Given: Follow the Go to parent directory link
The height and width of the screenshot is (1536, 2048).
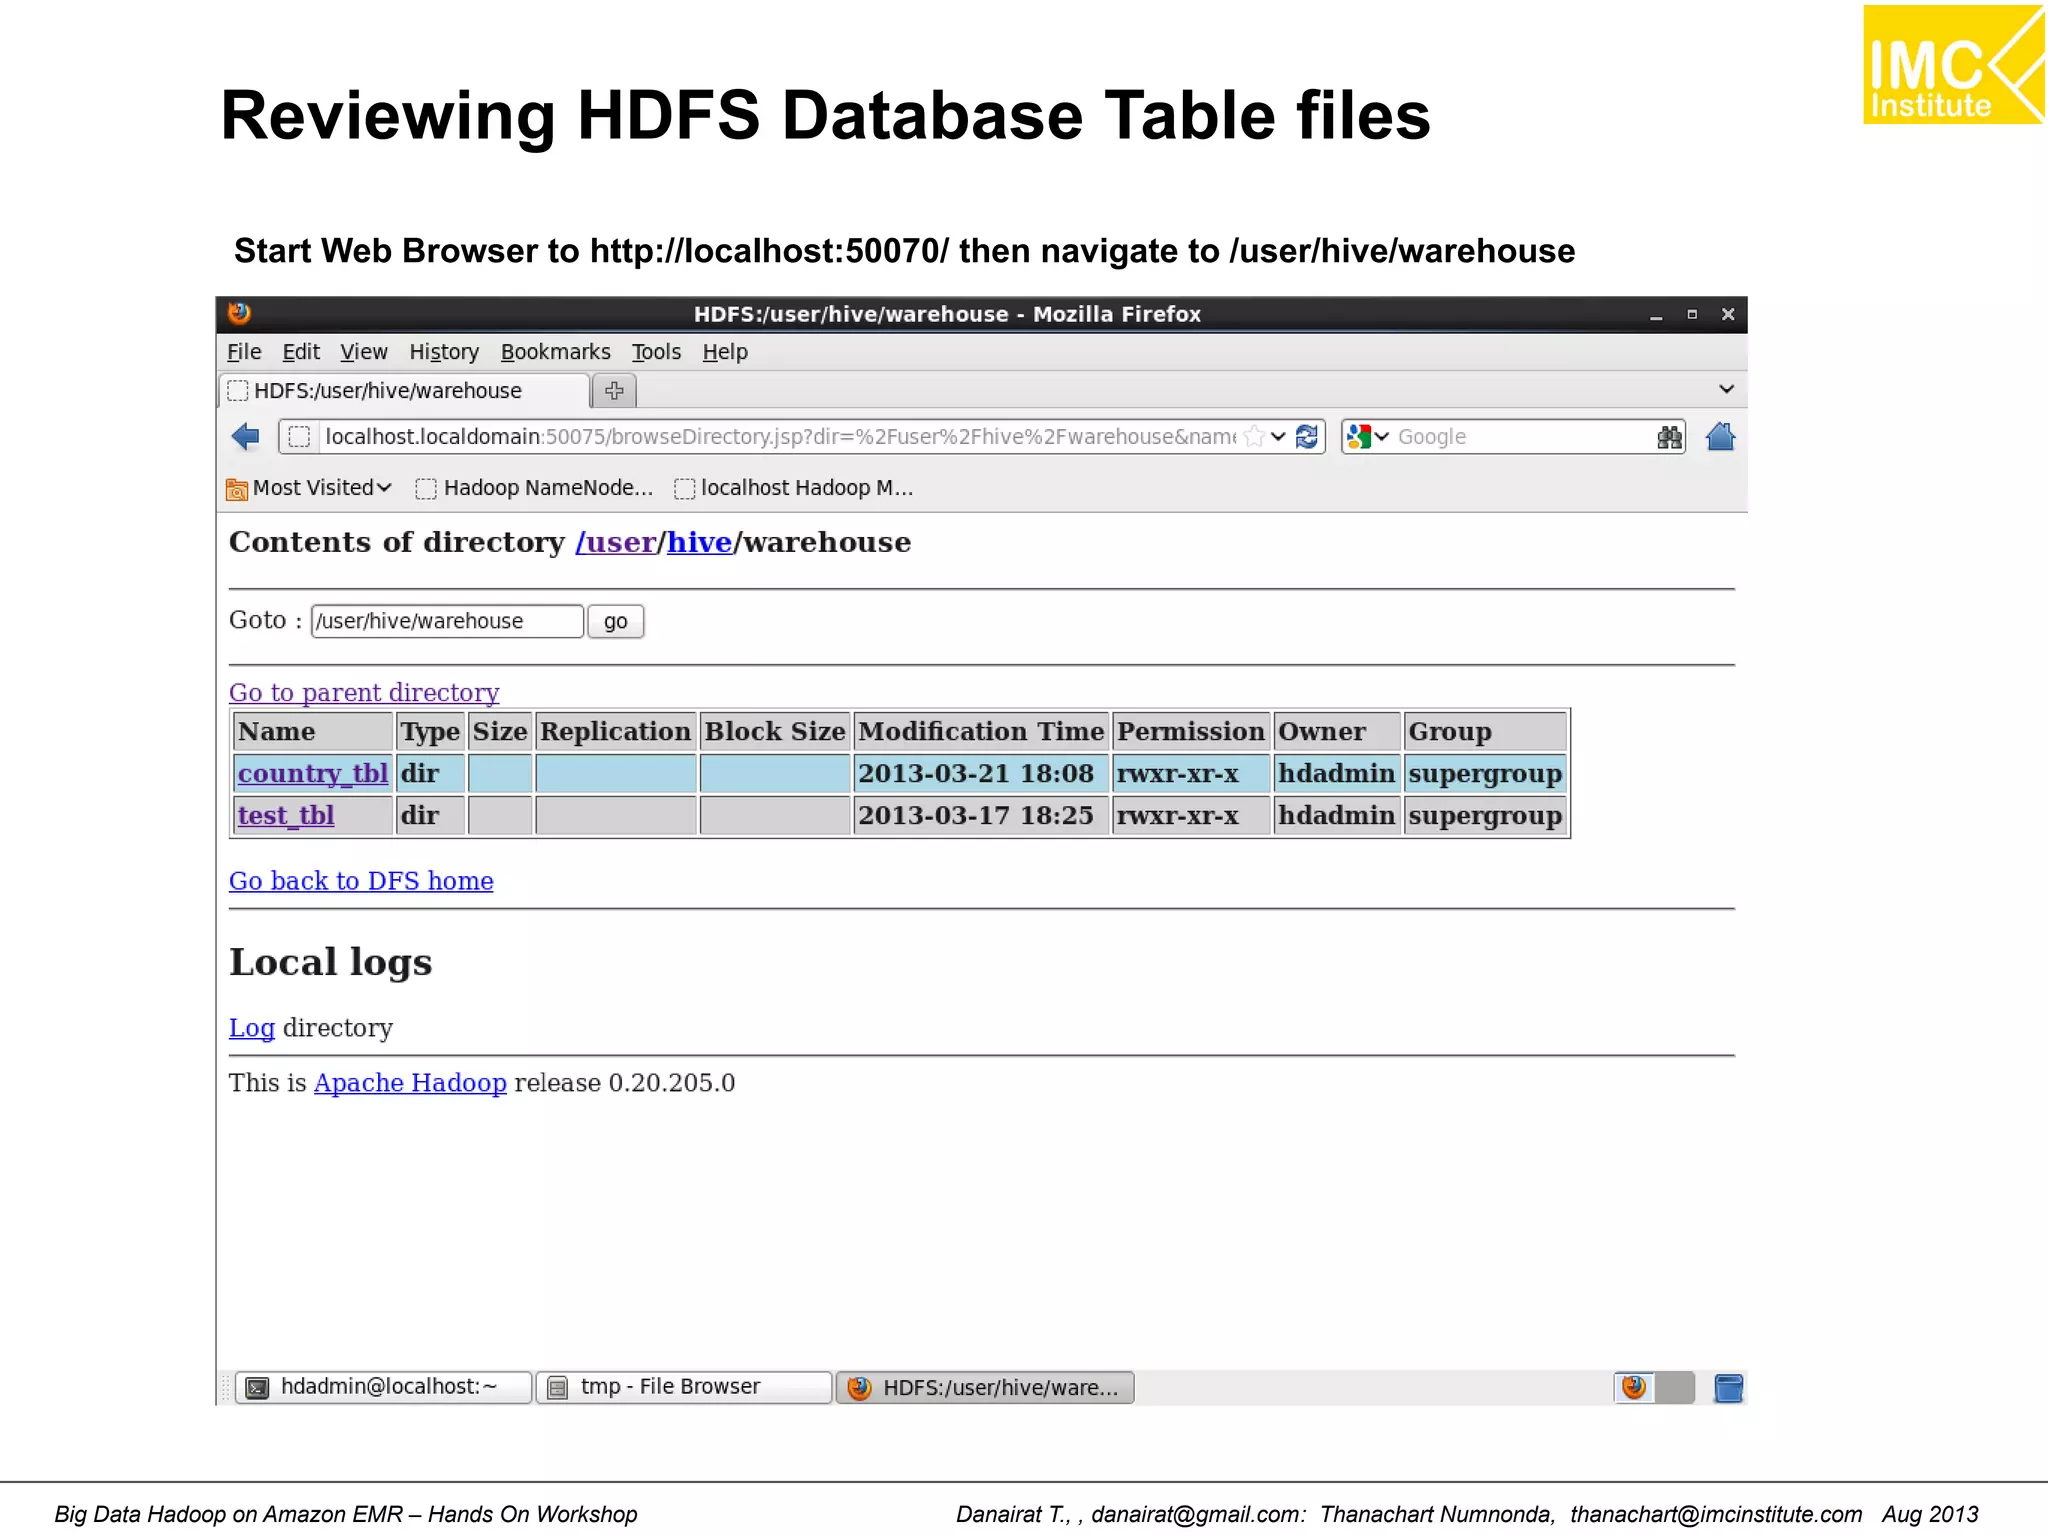Looking at the screenshot, I should pos(364,692).
